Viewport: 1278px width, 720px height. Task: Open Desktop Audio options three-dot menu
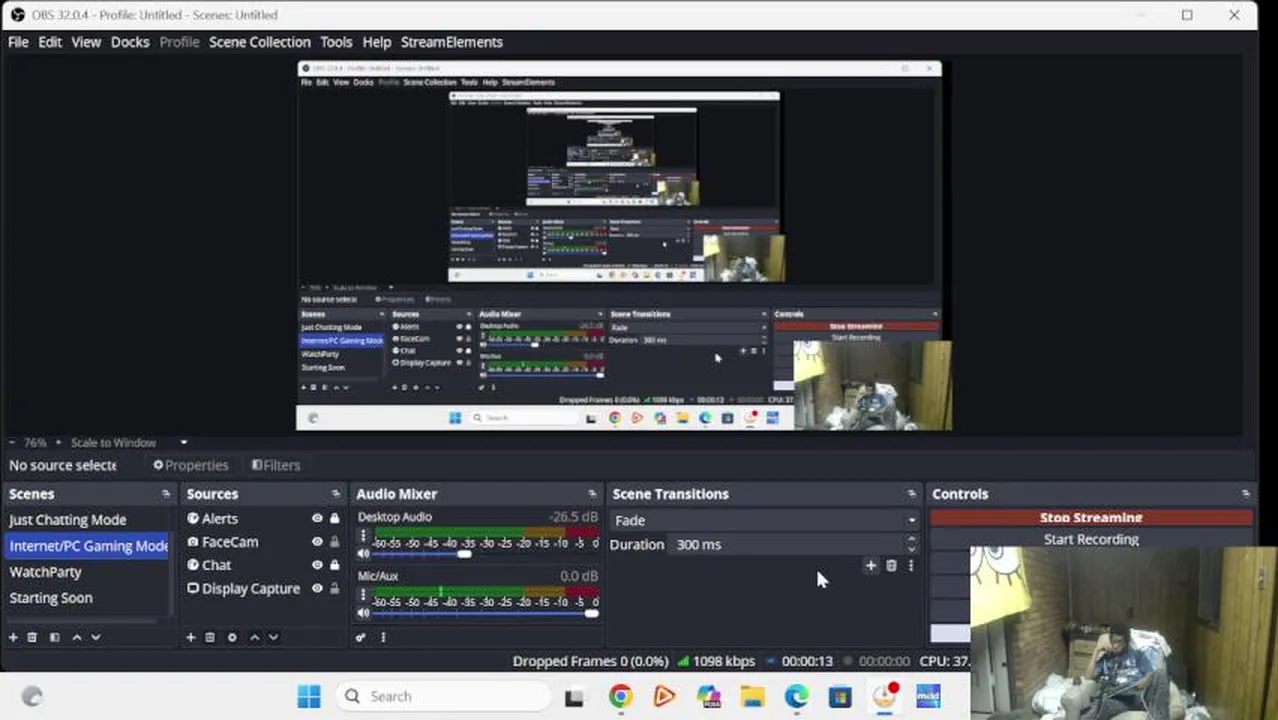[363, 537]
